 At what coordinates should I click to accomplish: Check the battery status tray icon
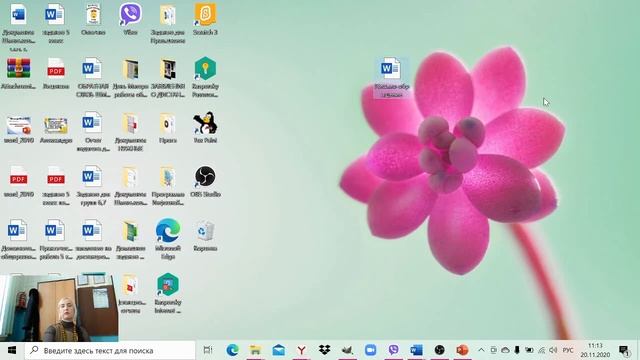(529, 350)
